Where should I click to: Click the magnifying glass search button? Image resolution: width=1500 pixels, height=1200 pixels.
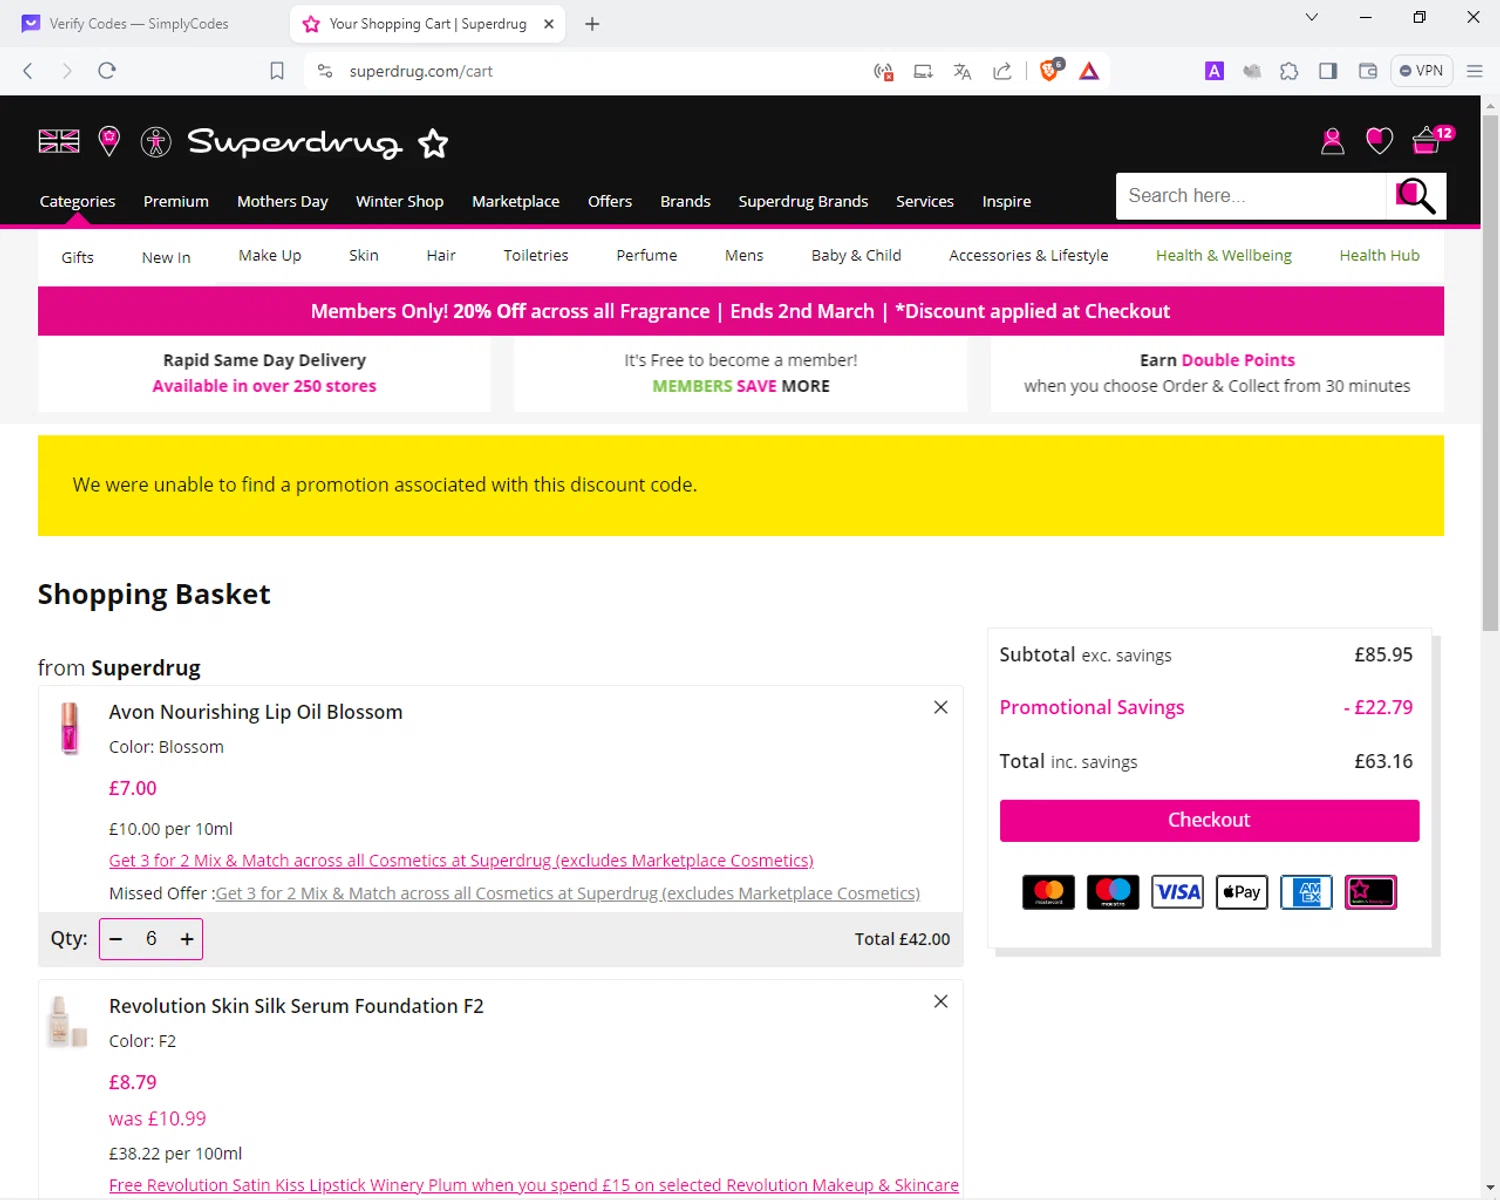pyautogui.click(x=1415, y=196)
